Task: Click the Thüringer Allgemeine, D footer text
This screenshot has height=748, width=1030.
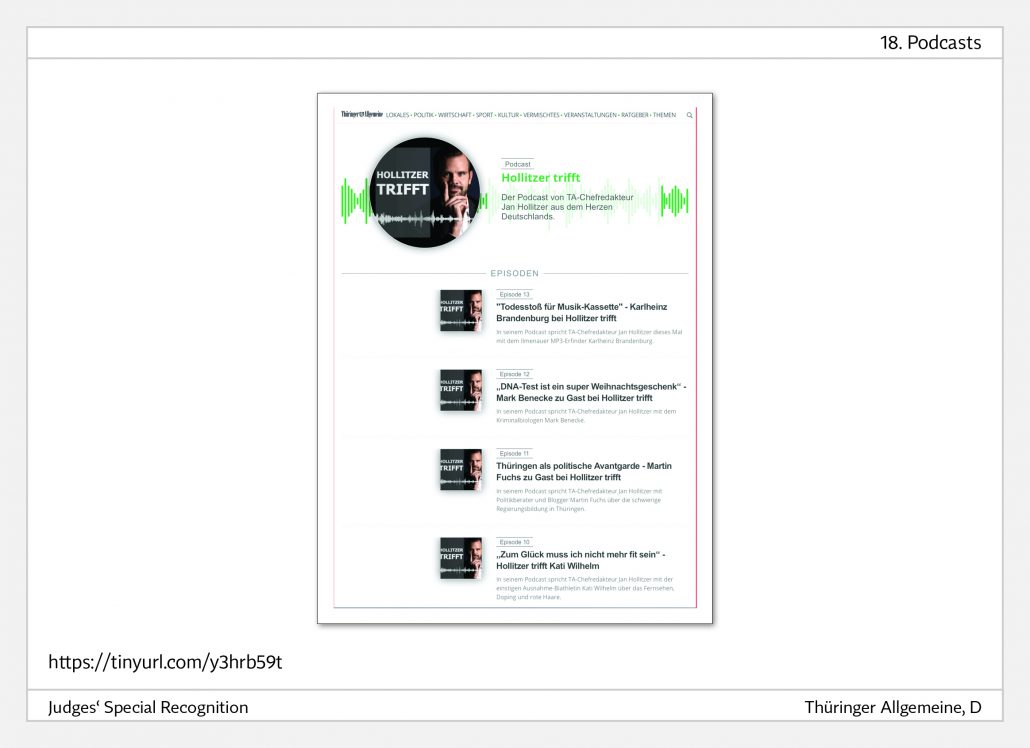Action: pos(893,707)
